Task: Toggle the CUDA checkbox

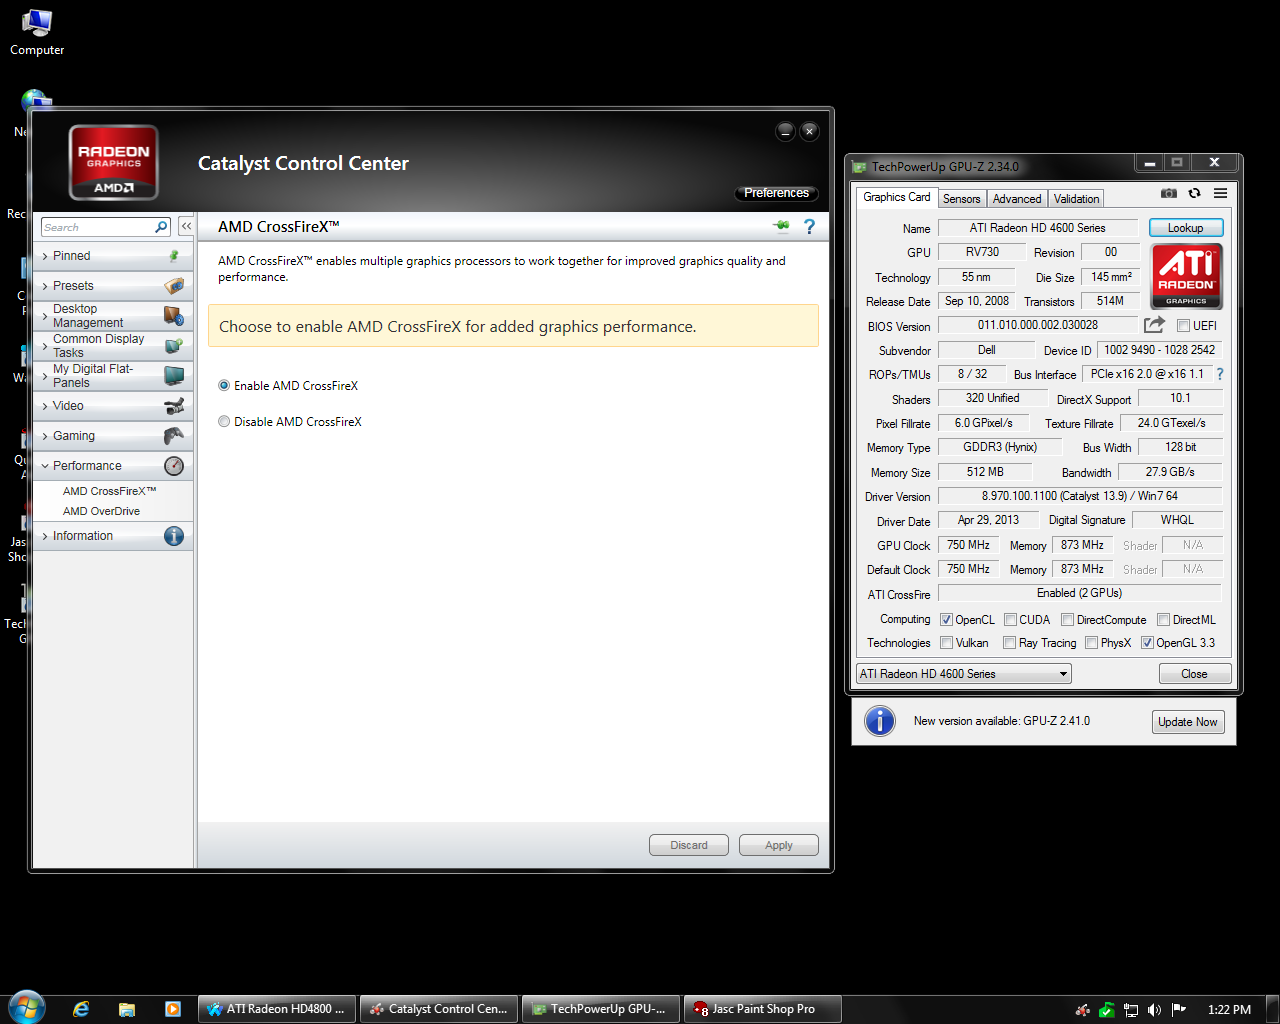Action: pyautogui.click(x=1011, y=620)
